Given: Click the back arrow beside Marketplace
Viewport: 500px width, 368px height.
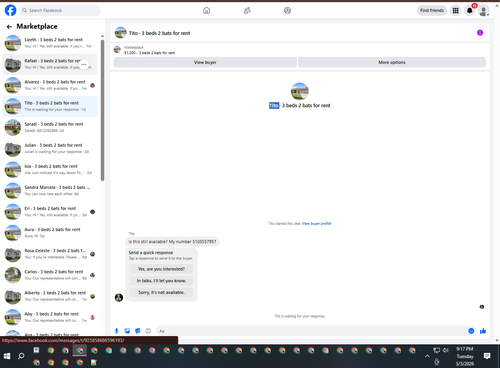Looking at the screenshot, I should pyautogui.click(x=9, y=26).
